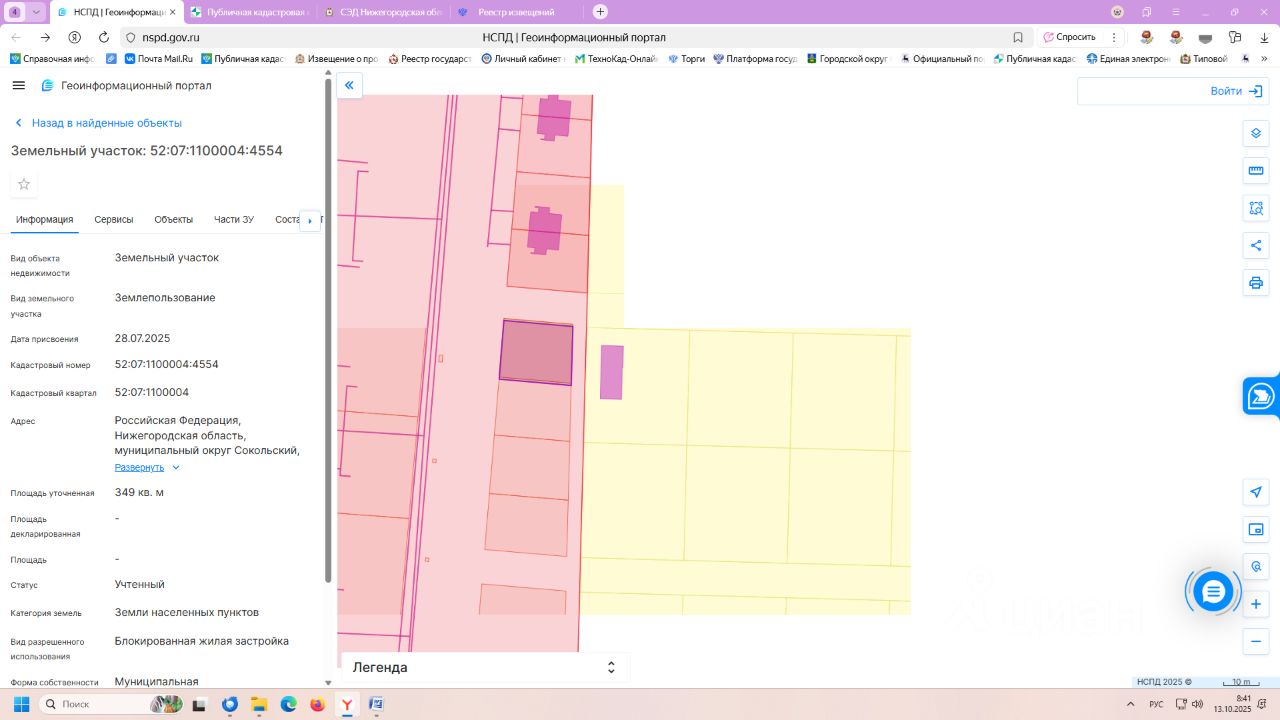Image resolution: width=1280 pixels, height=720 pixels.
Task: Open the Части ЗУ tab
Action: point(234,220)
